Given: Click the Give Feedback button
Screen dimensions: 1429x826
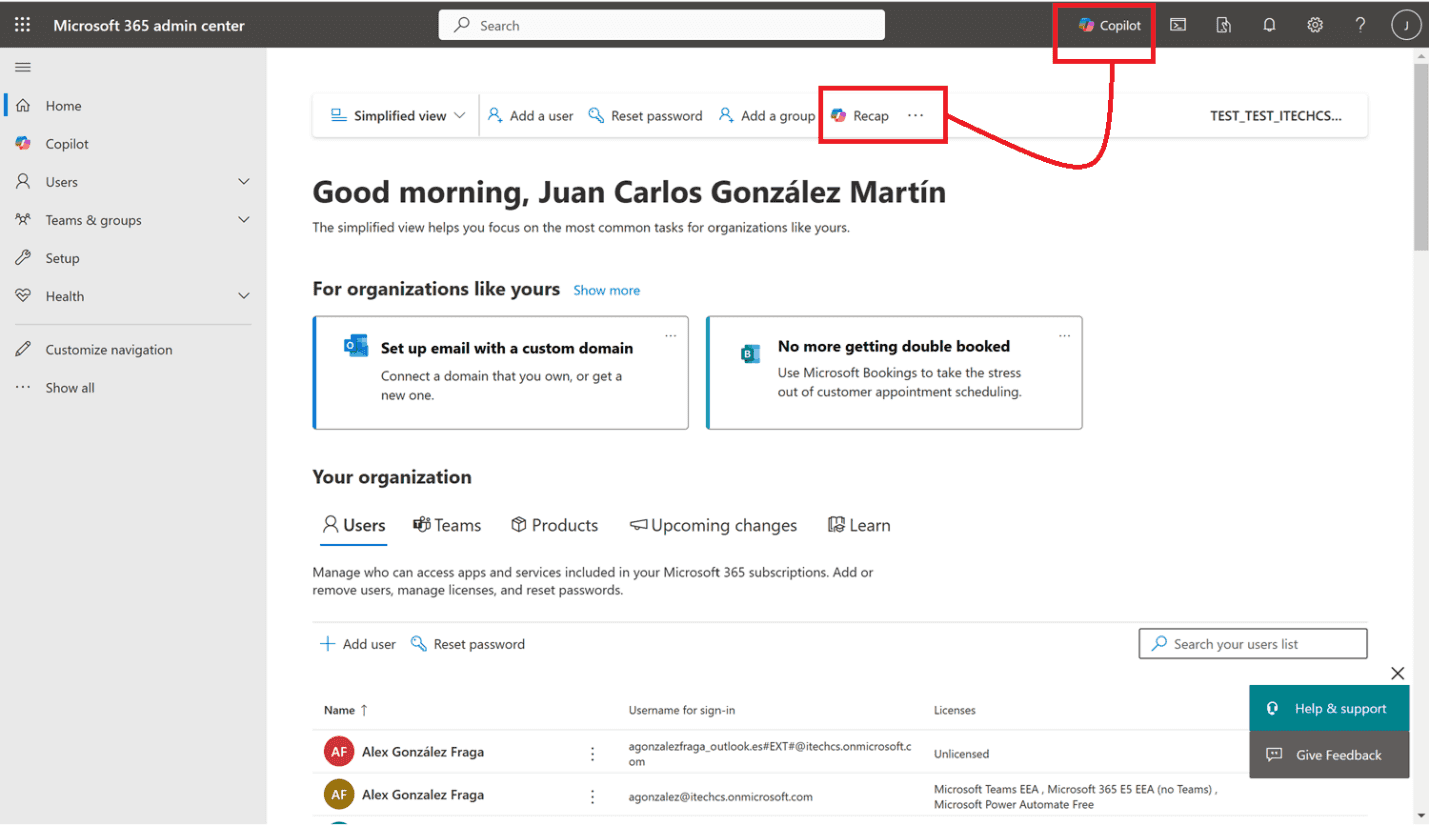Looking at the screenshot, I should [x=1329, y=755].
